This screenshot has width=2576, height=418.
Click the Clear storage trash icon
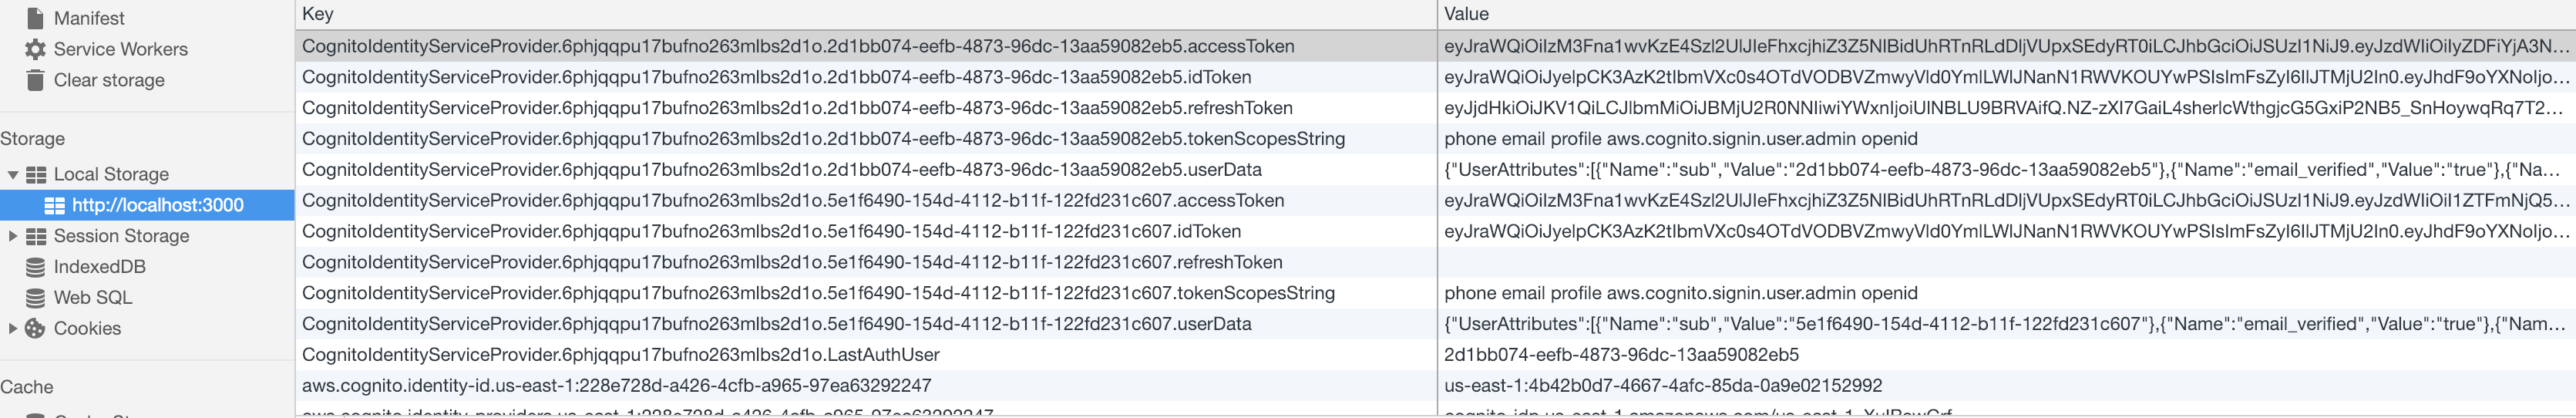pyautogui.click(x=35, y=80)
